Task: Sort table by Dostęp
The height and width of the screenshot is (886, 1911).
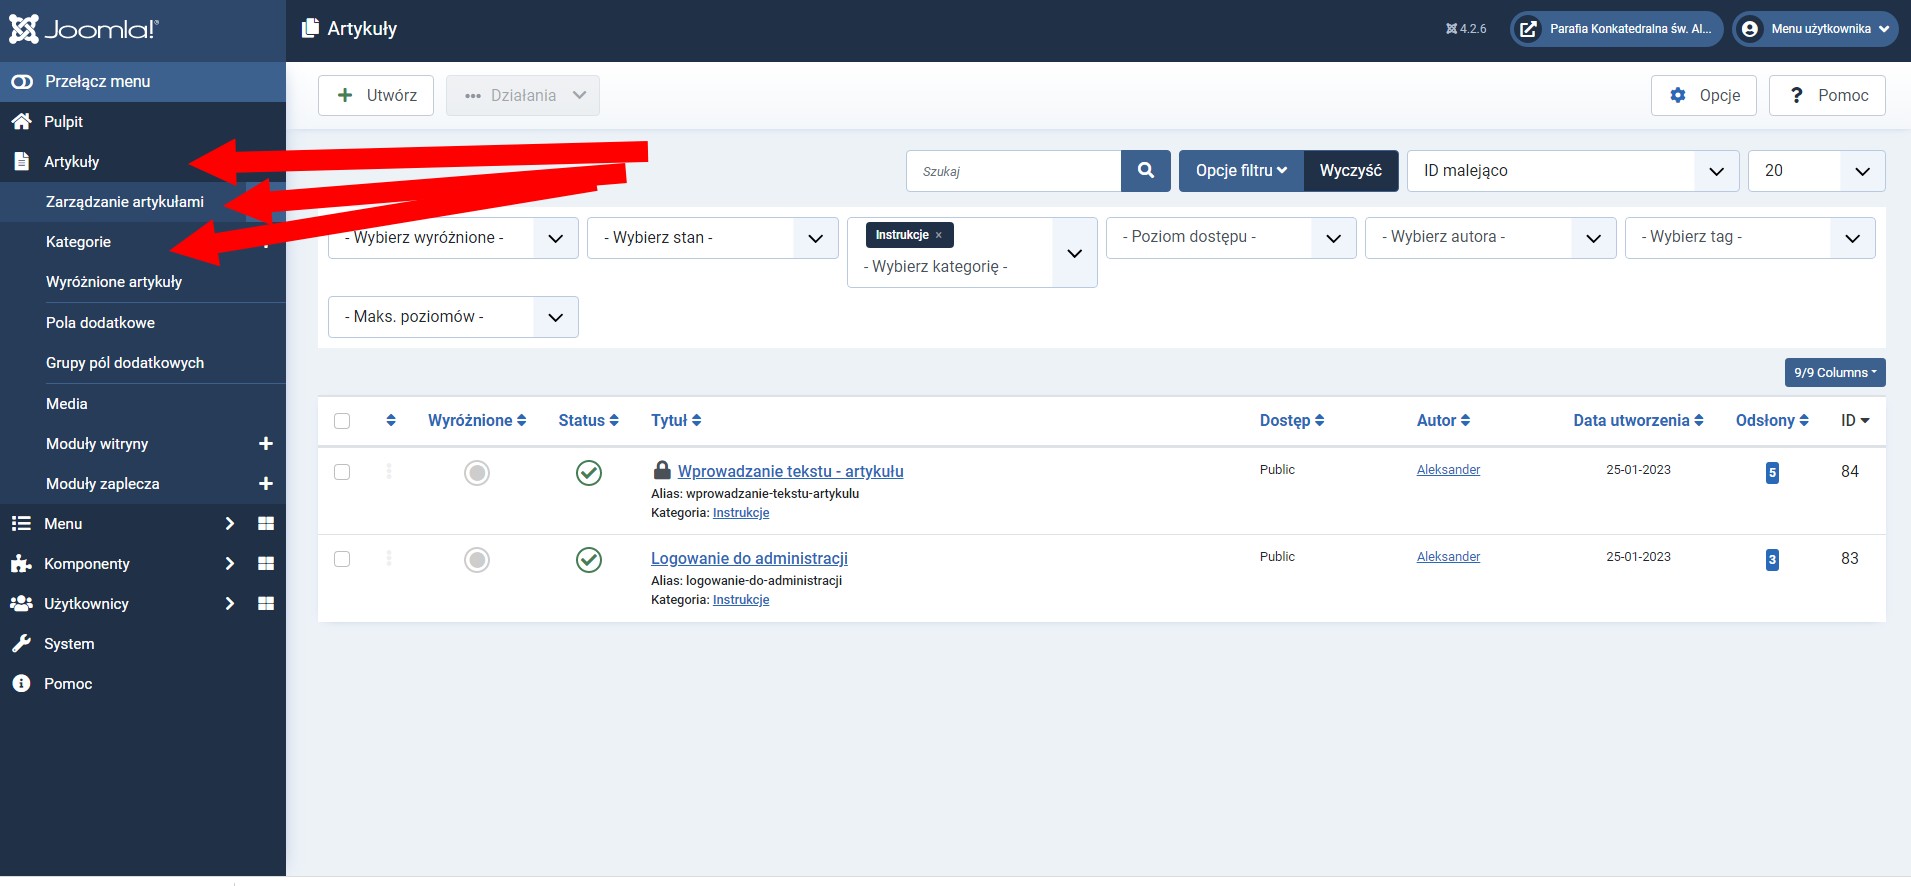Action: click(1292, 421)
